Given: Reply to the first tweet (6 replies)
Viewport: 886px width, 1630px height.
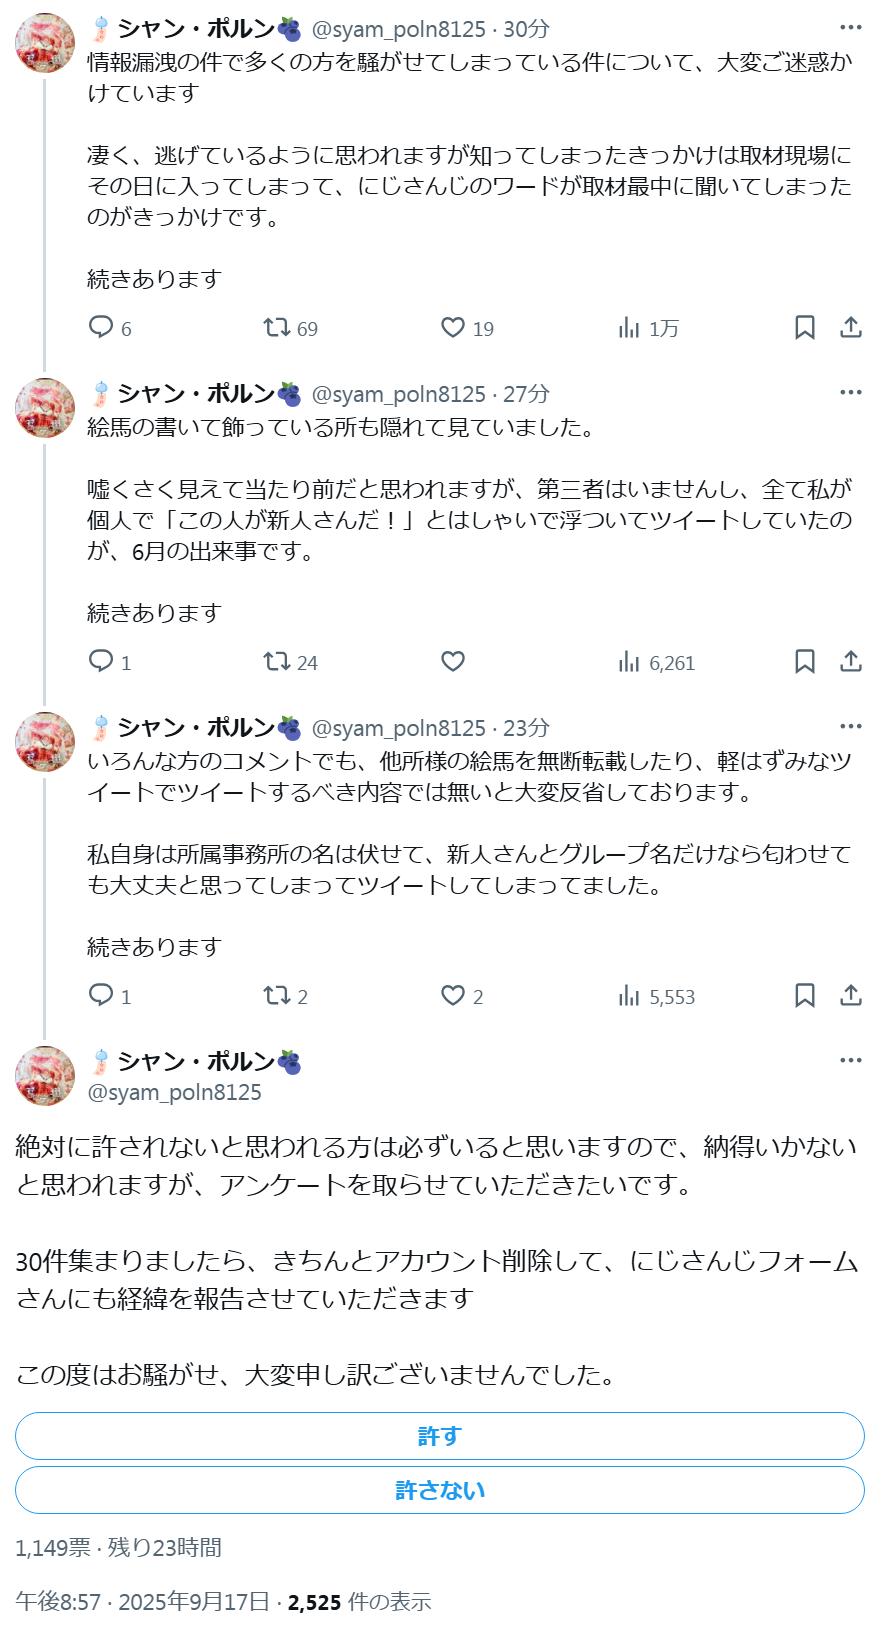Looking at the screenshot, I should pyautogui.click(x=102, y=328).
